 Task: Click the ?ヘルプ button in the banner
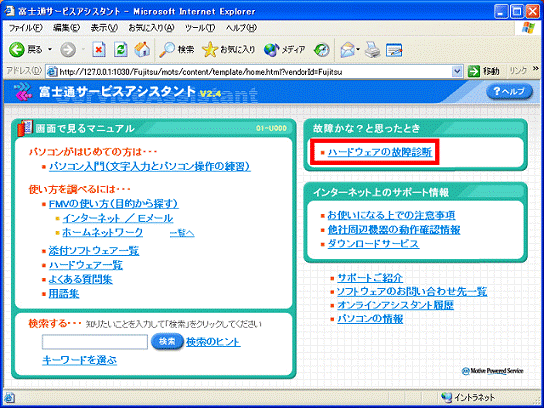tap(509, 92)
